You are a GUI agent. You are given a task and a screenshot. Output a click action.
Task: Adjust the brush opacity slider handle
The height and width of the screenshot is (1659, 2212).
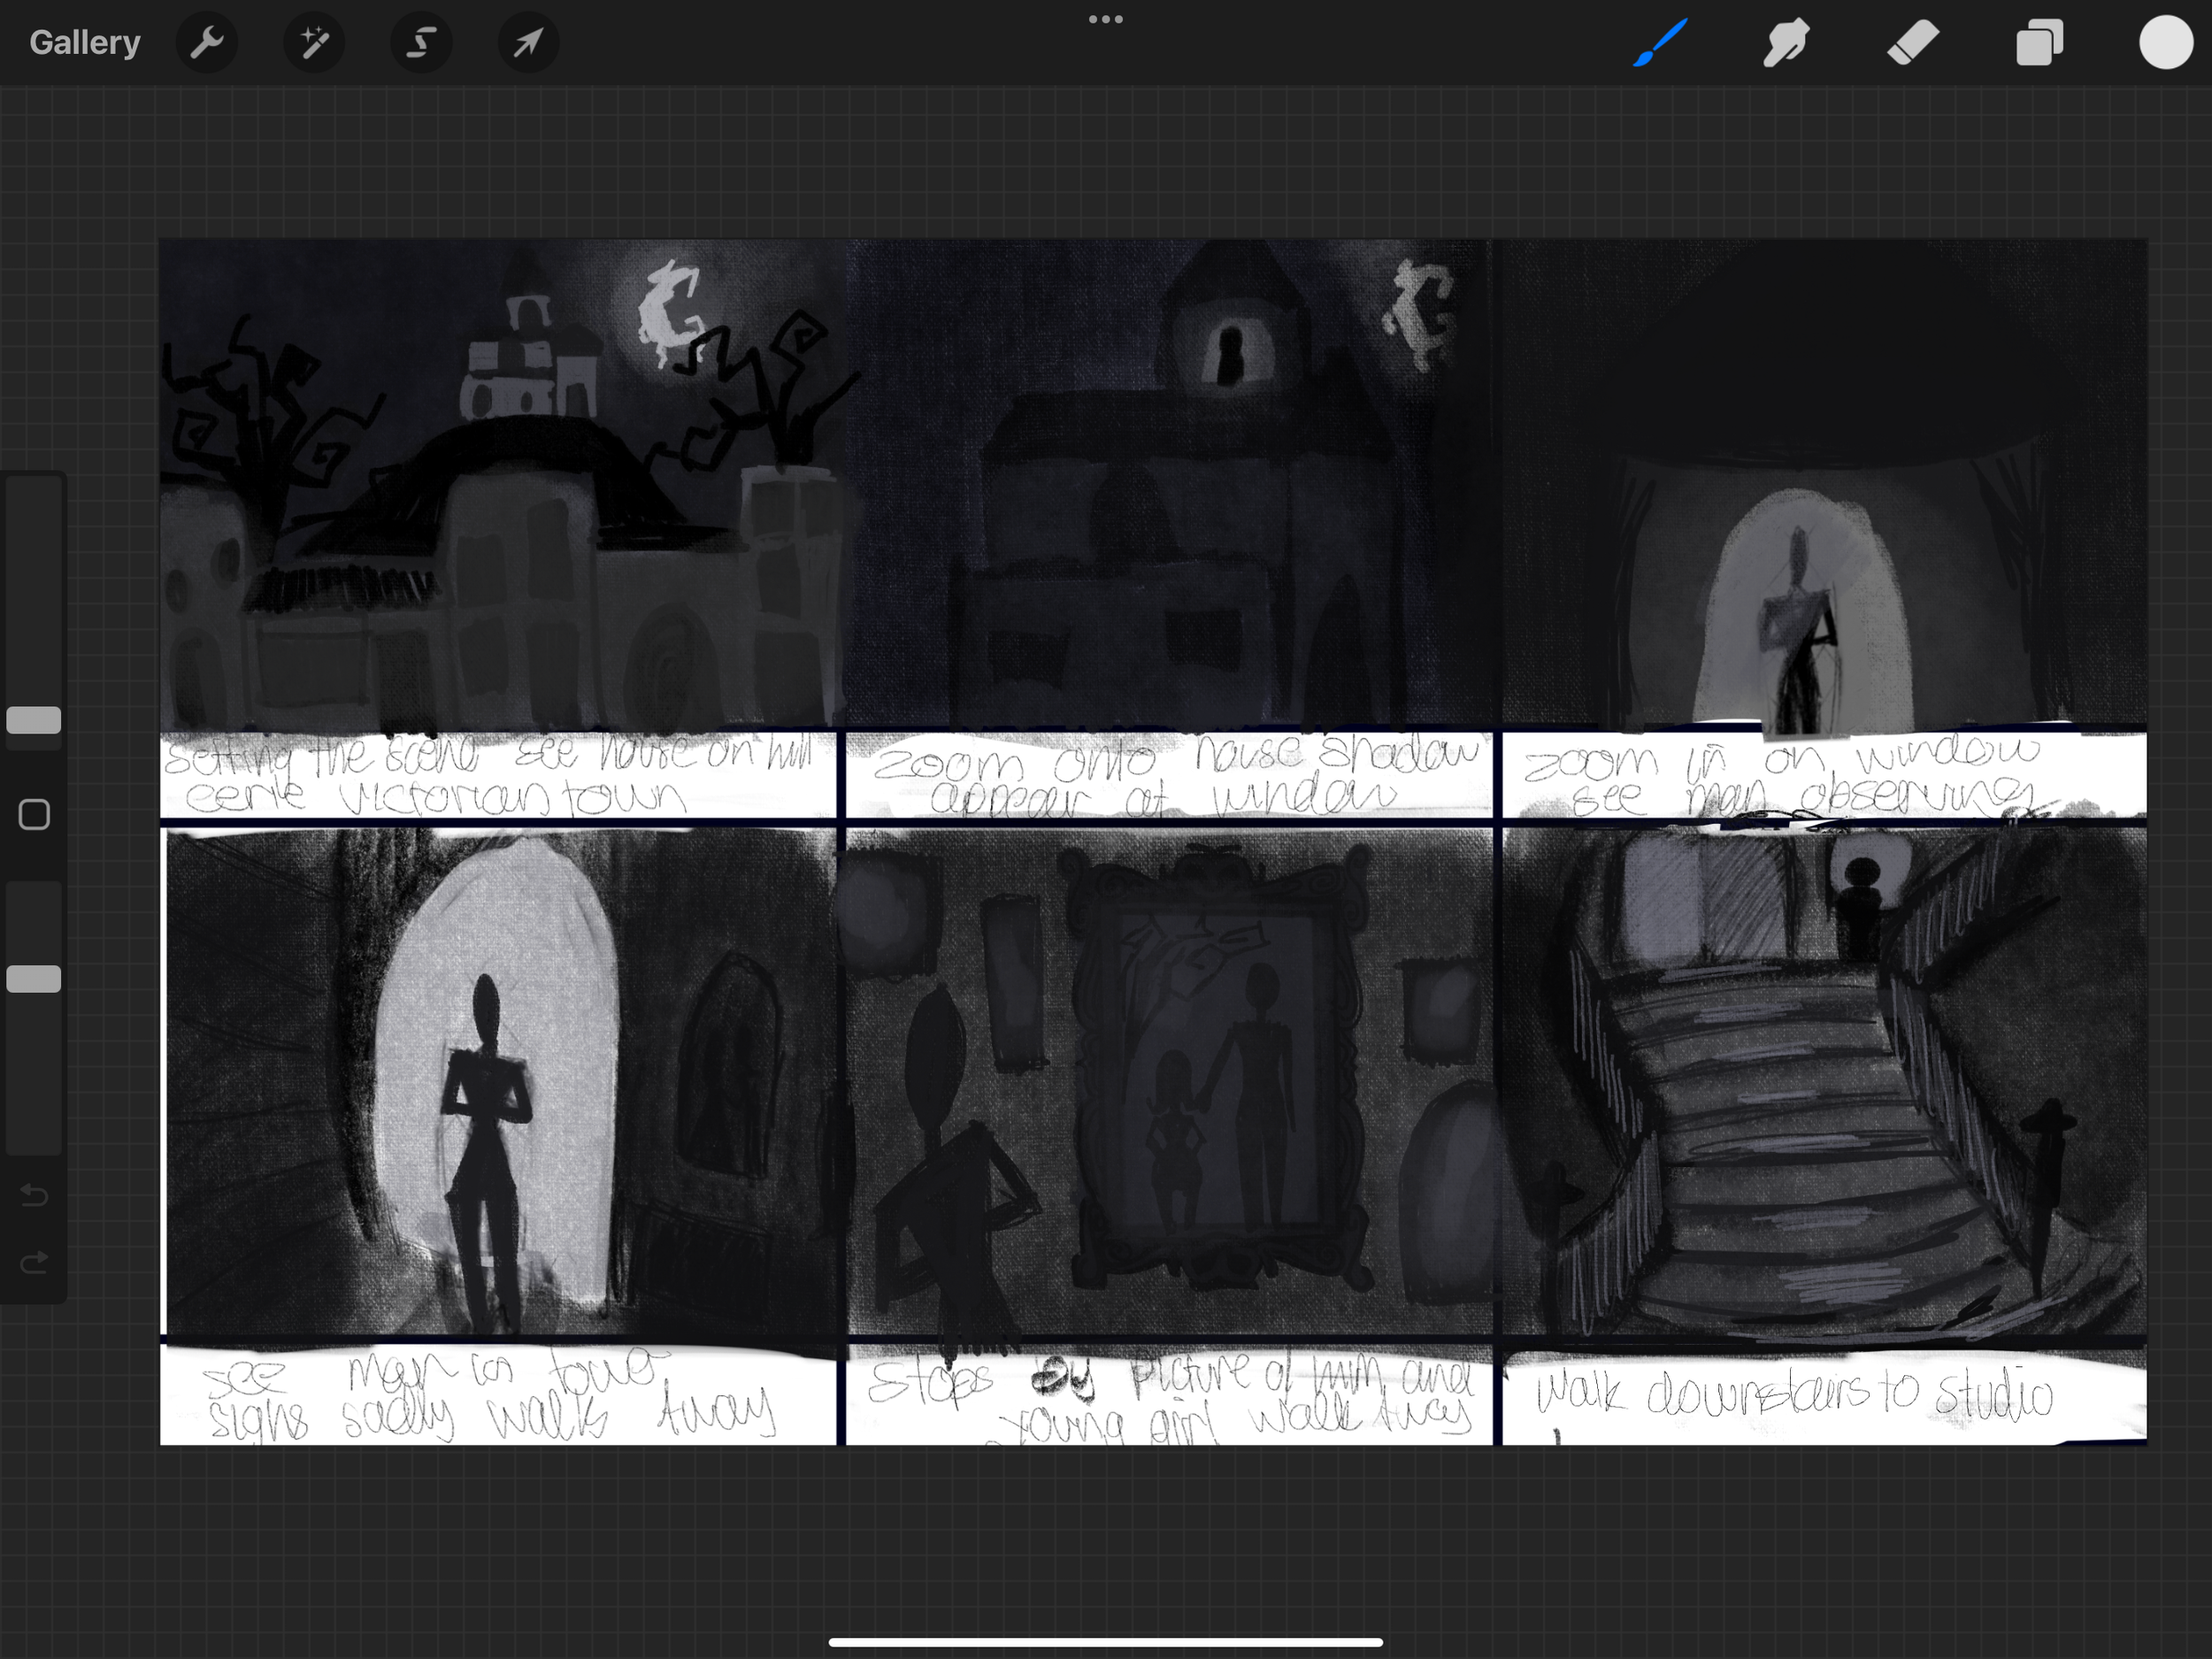coord(33,978)
